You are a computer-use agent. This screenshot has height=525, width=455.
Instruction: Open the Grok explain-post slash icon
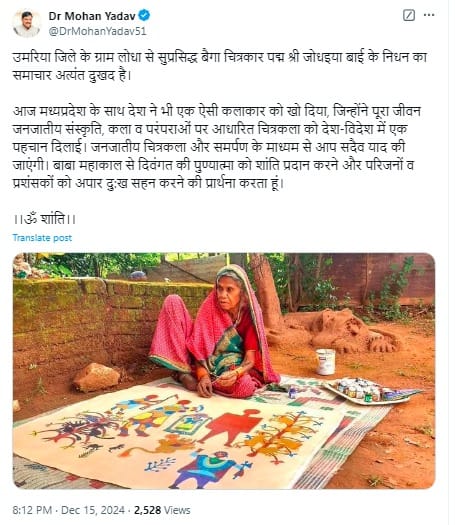pyautogui.click(x=409, y=15)
